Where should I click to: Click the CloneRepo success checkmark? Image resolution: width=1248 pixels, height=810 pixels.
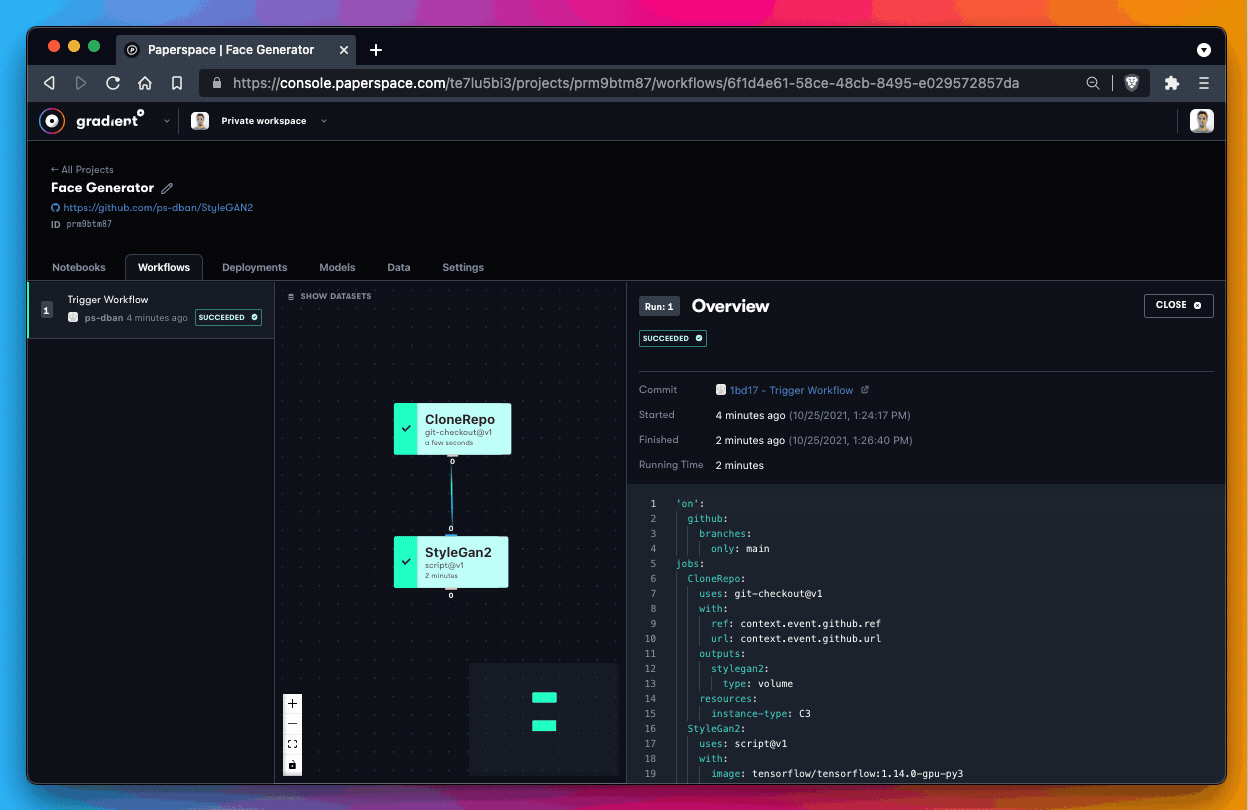[x=406, y=428]
